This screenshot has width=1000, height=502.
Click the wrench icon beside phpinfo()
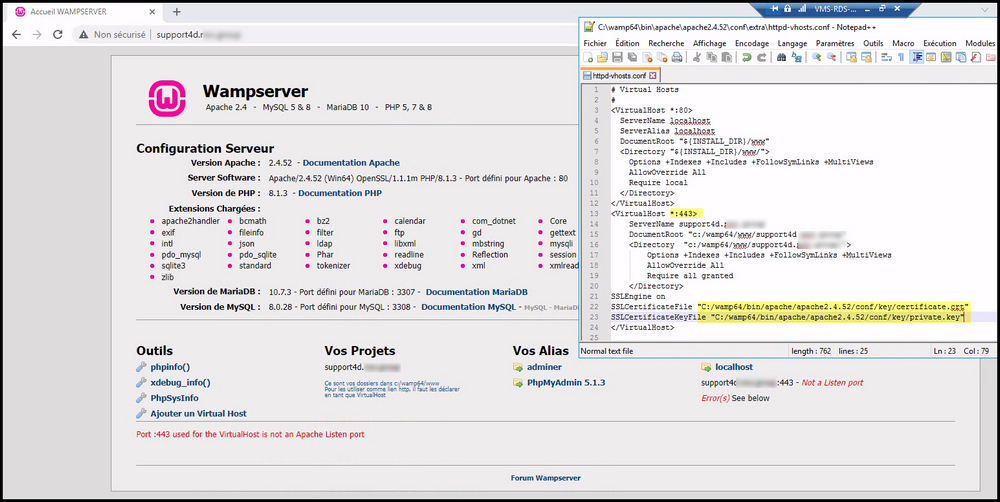pyautogui.click(x=142, y=367)
